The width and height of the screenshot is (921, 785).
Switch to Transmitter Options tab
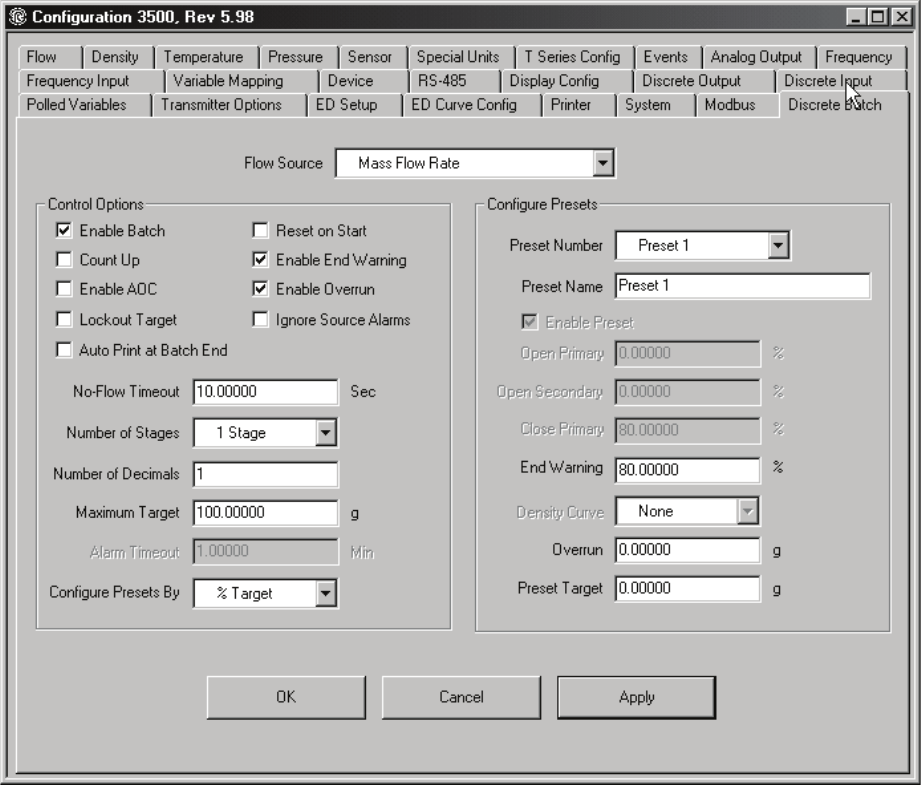click(228, 105)
